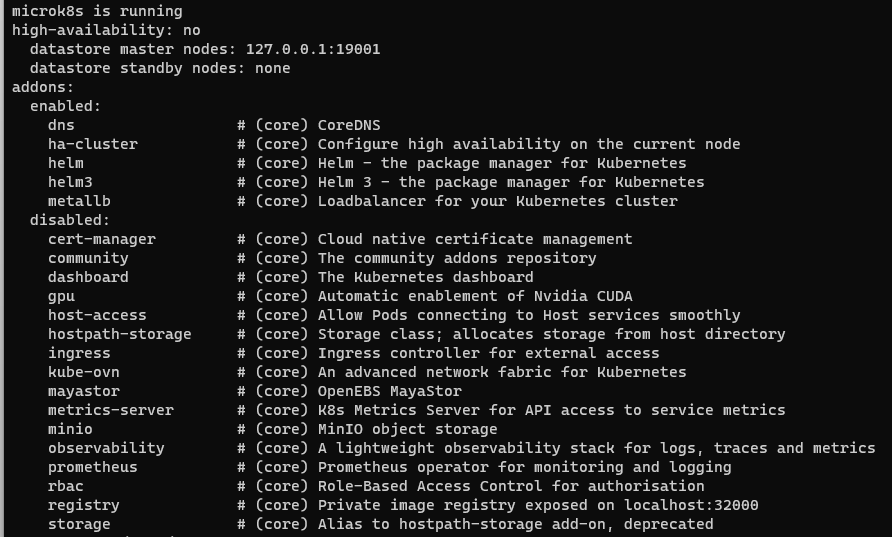Click the 'ingress' addon name
This screenshot has height=537, width=892.
click(79, 354)
